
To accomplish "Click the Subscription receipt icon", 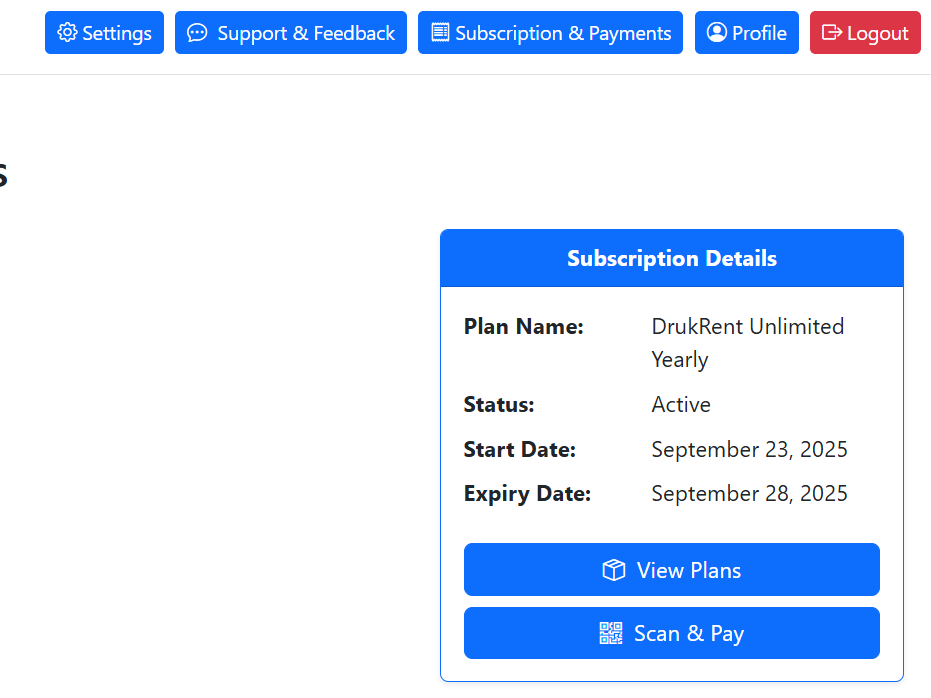I will pos(440,33).
